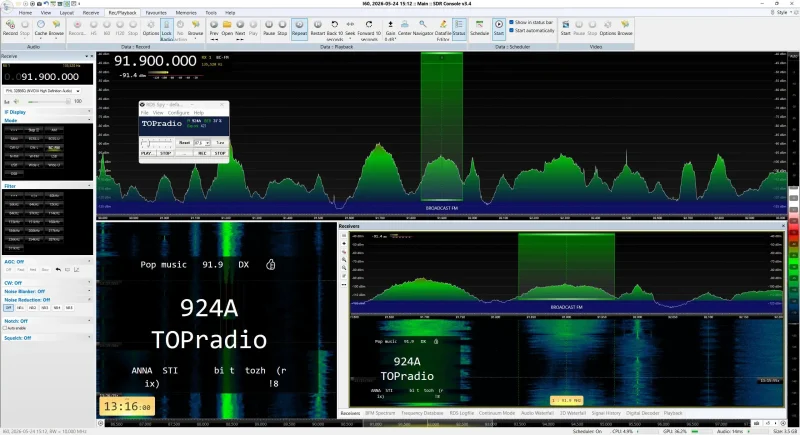Select noise reduction NR1
The width and height of the screenshot is (800, 435).
[20, 308]
